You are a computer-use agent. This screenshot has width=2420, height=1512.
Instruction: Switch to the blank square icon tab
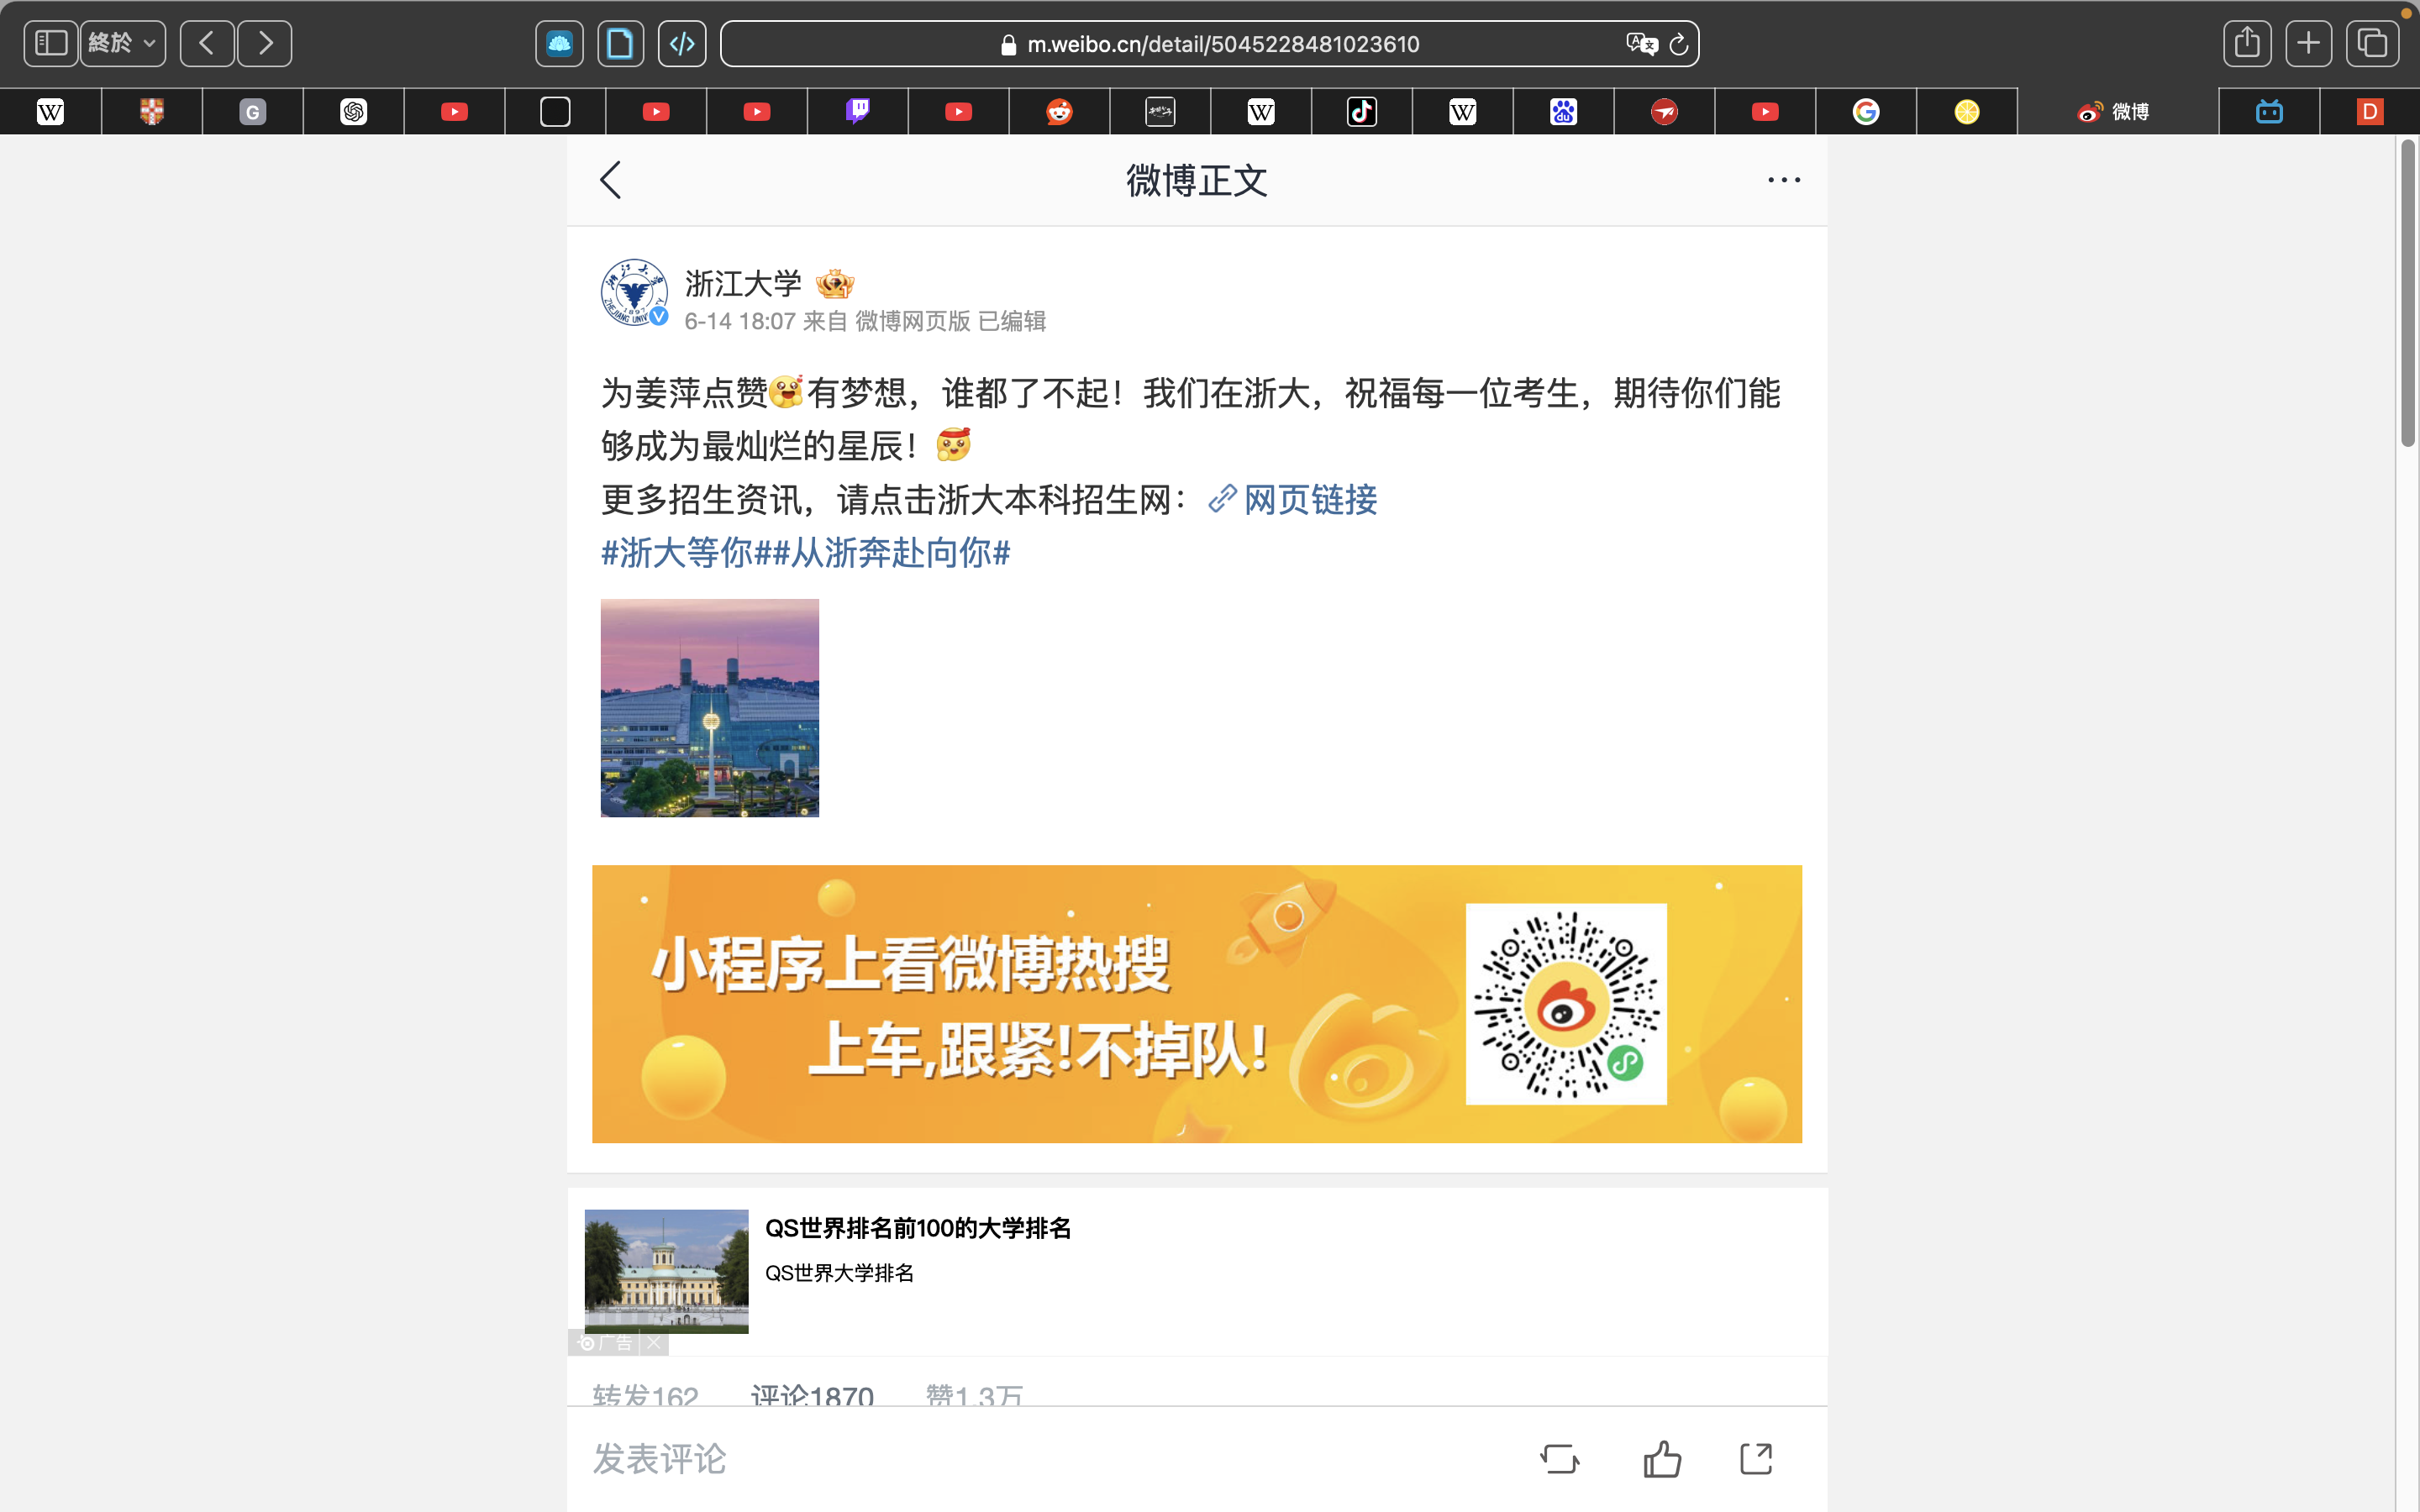tap(555, 111)
